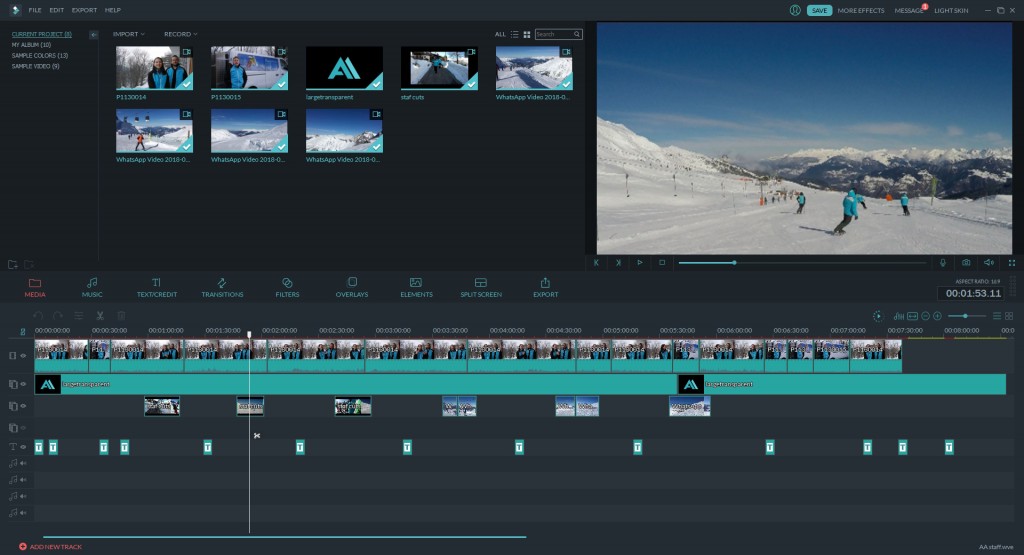The width and height of the screenshot is (1024, 555).
Task: Click the scissors split tool icon
Action: pyautogui.click(x=100, y=316)
